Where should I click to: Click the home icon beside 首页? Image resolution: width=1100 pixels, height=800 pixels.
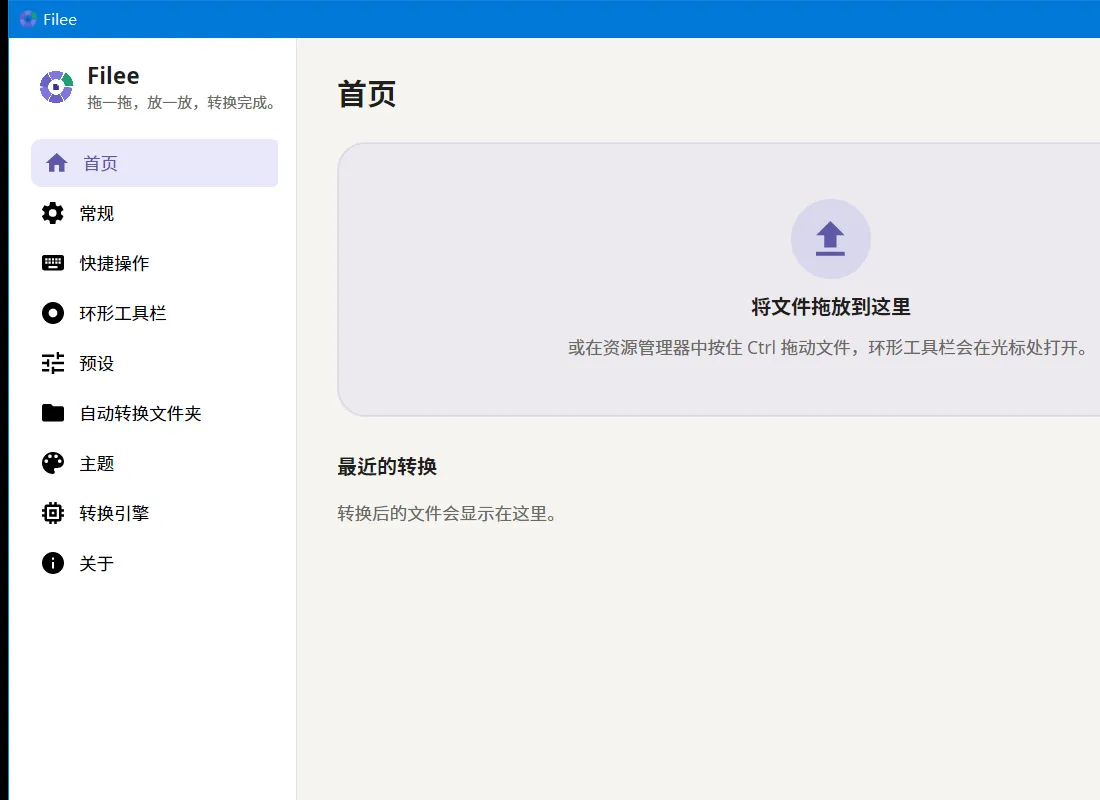57,163
